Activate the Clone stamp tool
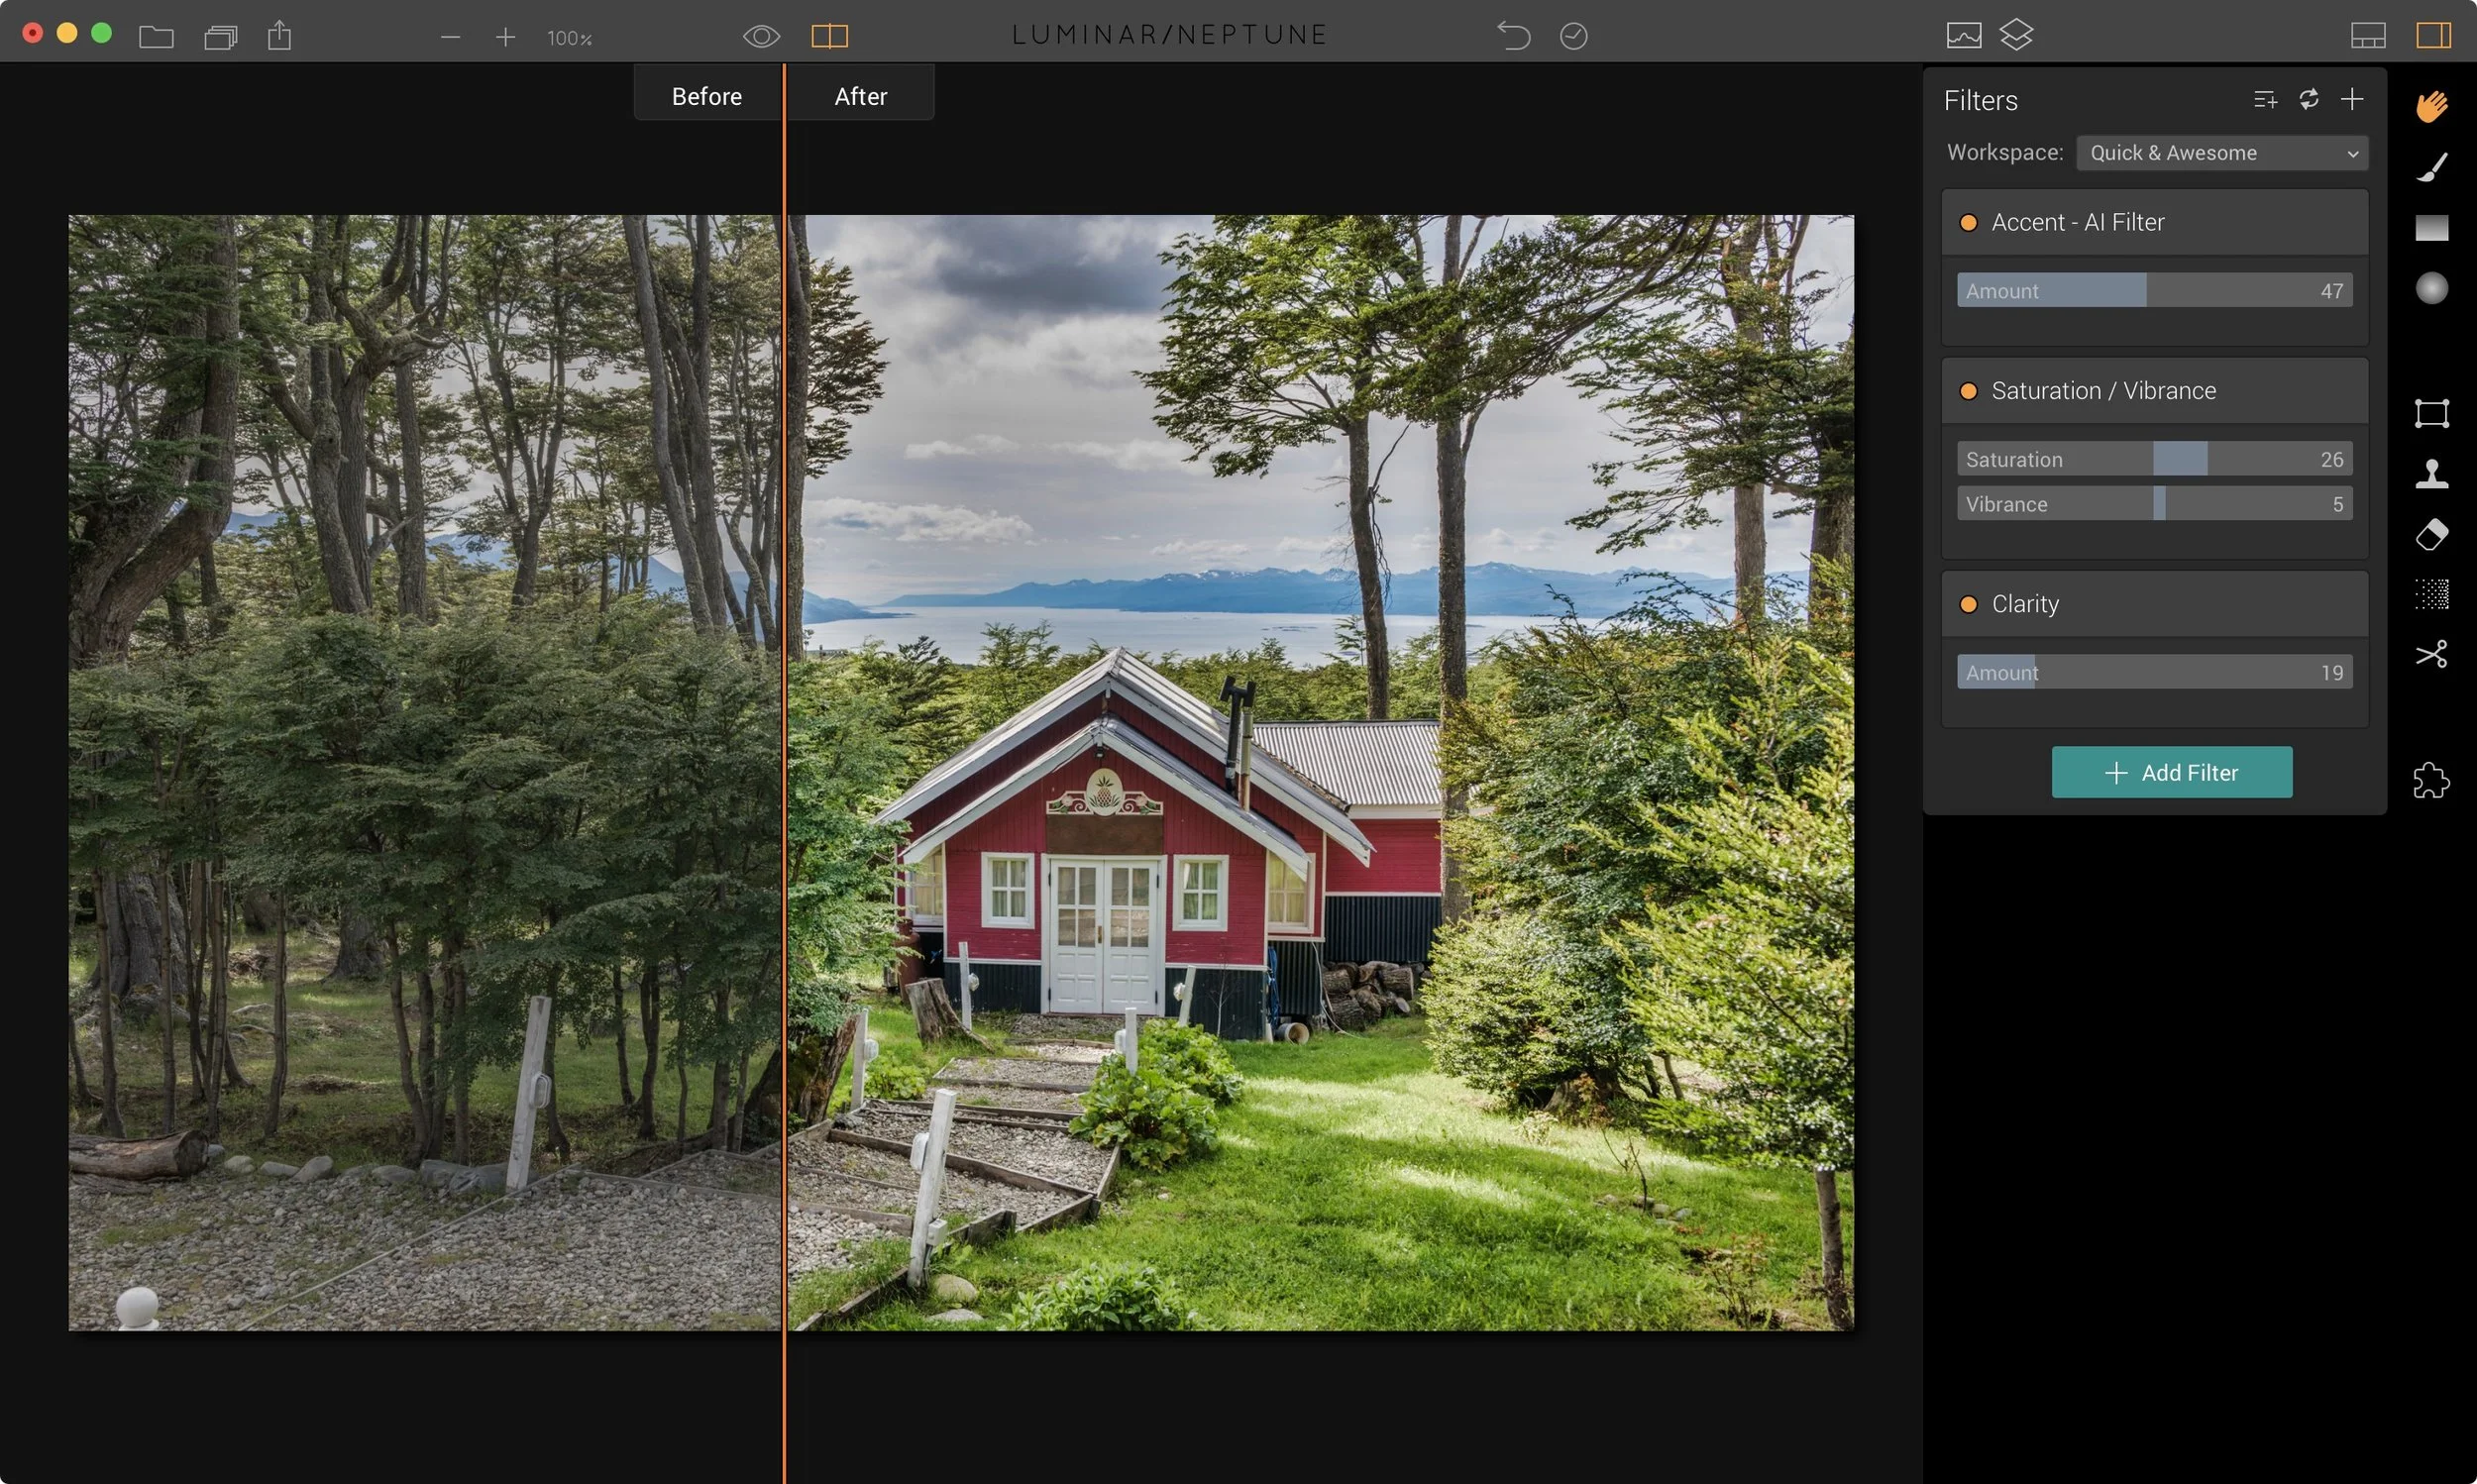 click(2433, 474)
